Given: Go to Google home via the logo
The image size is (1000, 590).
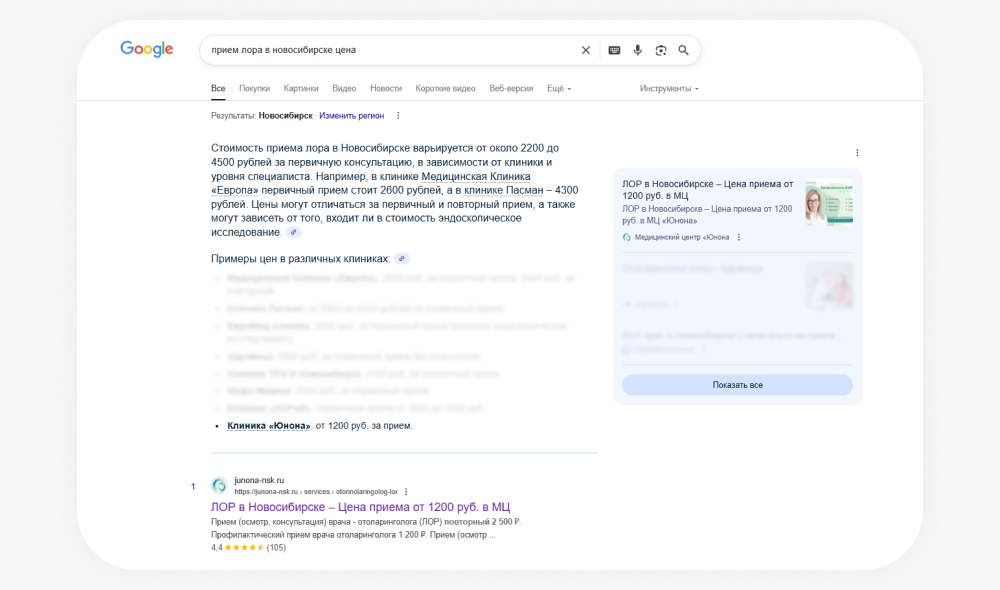Looking at the screenshot, I should (x=147, y=49).
